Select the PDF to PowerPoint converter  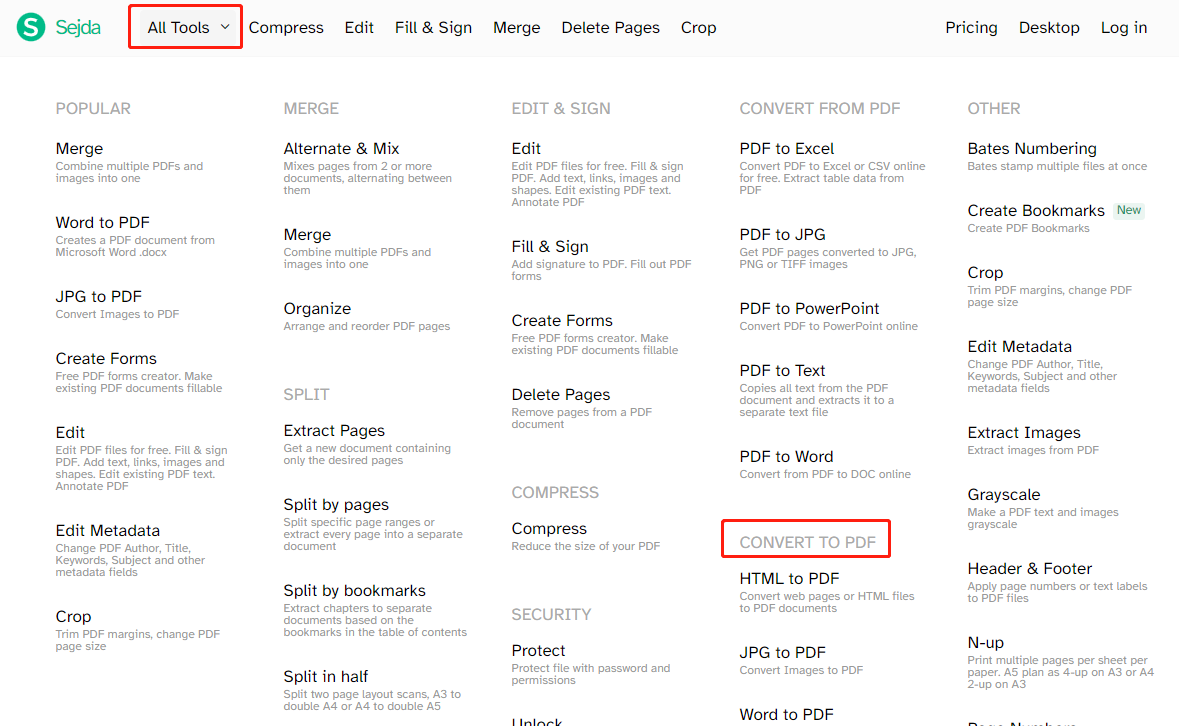pos(809,309)
